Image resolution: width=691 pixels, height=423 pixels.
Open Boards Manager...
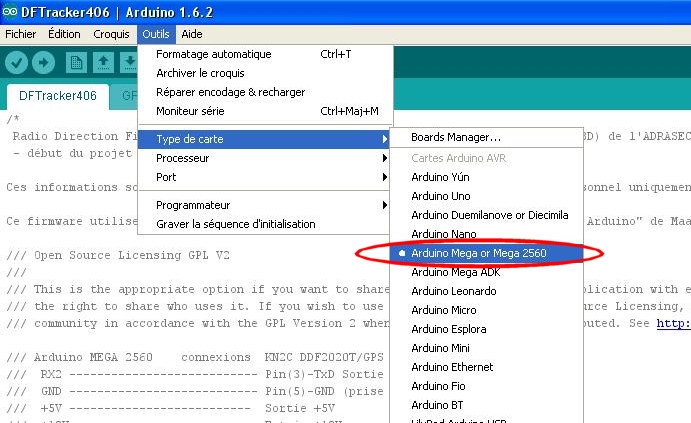point(487,137)
